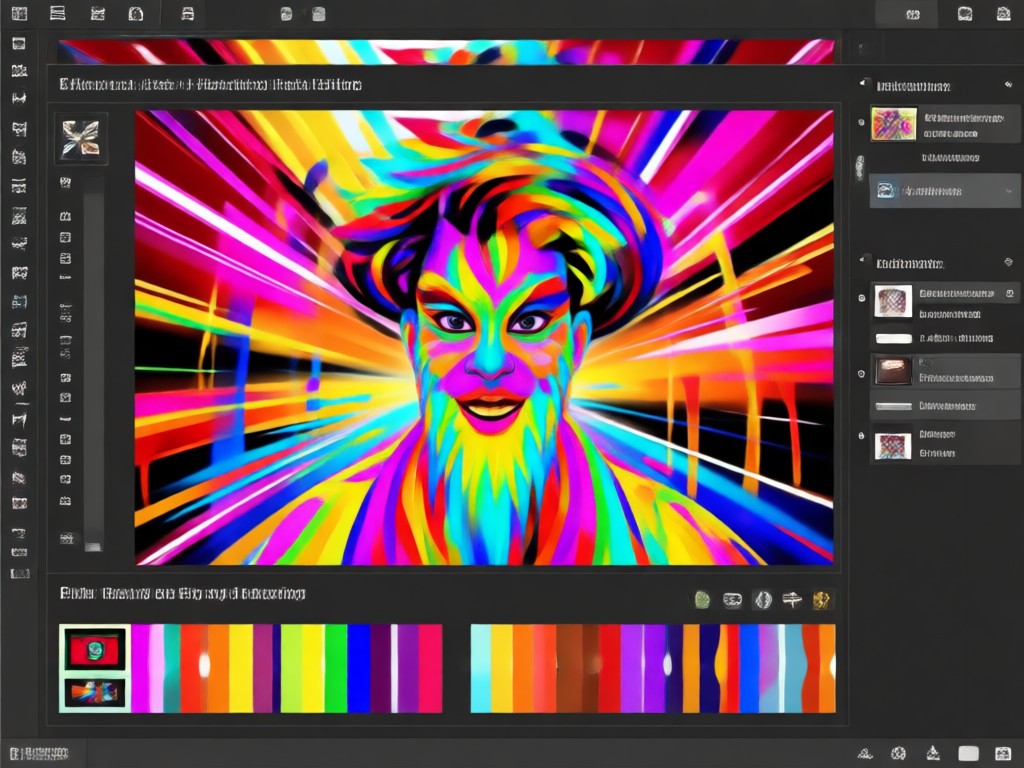
Task: Collapse the lower right panel using its header arrow
Action: pyautogui.click(x=863, y=260)
